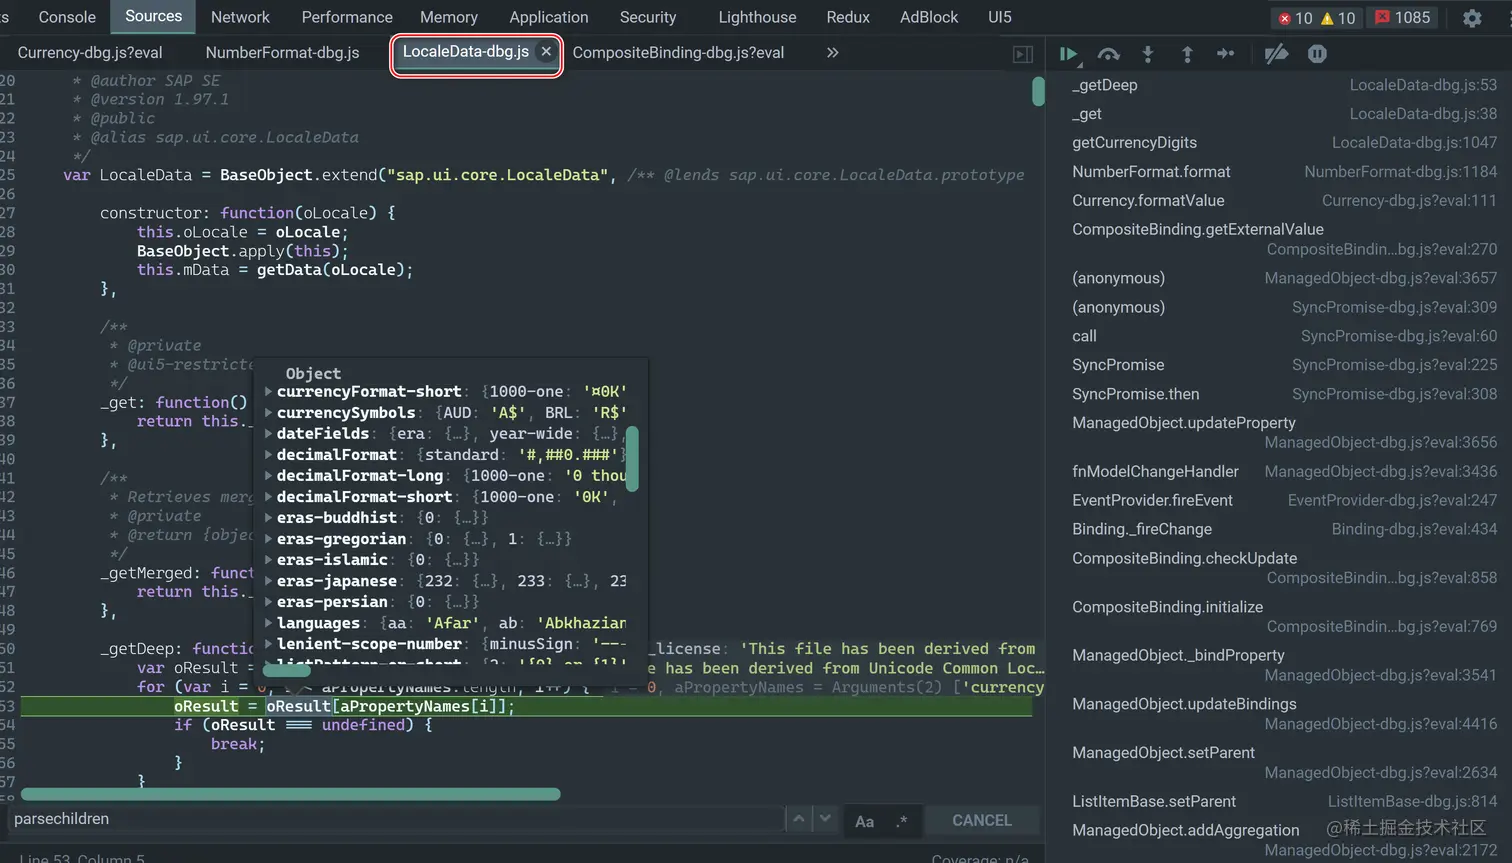Expand currencyFormat-short property
1512x863 pixels.
tap(268, 392)
